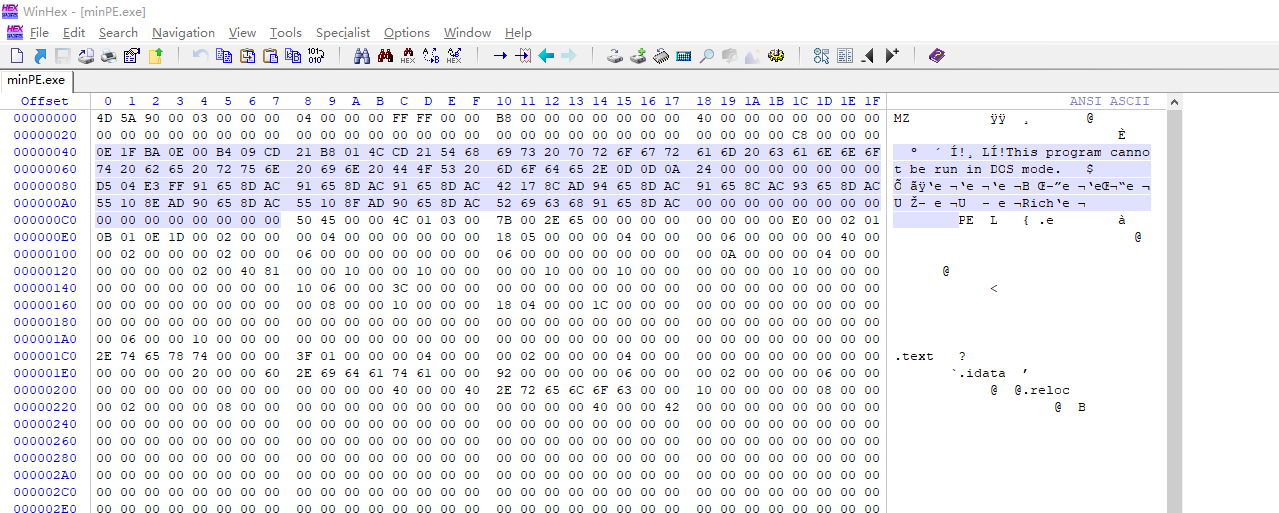1279x513 pixels.
Task: Click the New file icon
Action: tap(16, 56)
